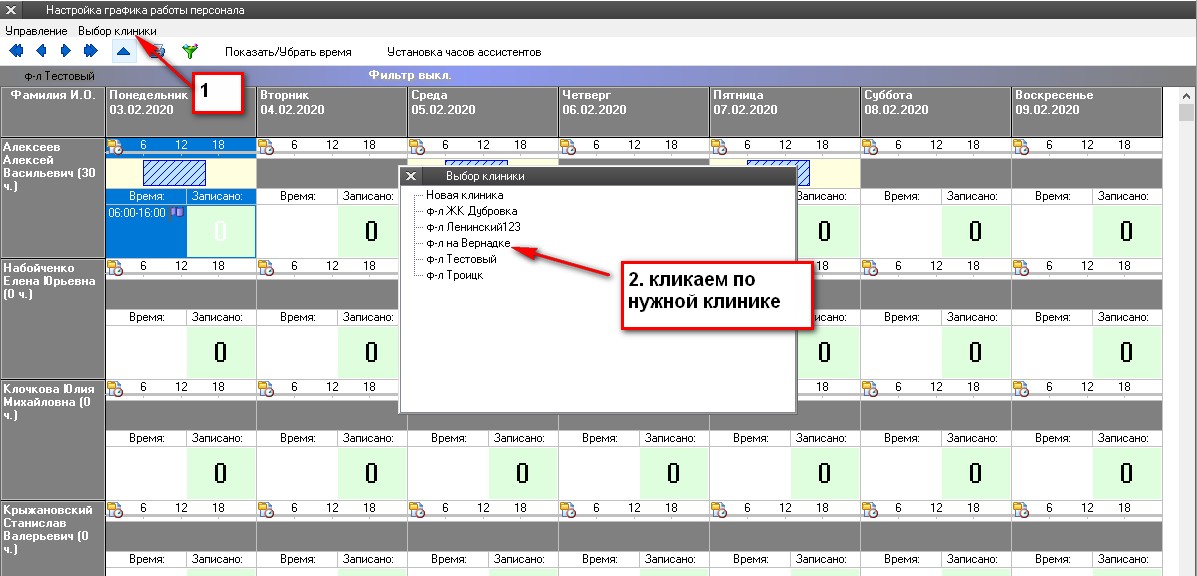Viewport: 1197px width, 576px height.
Task: Go to previous week with single left arrow
Action: 41,51
